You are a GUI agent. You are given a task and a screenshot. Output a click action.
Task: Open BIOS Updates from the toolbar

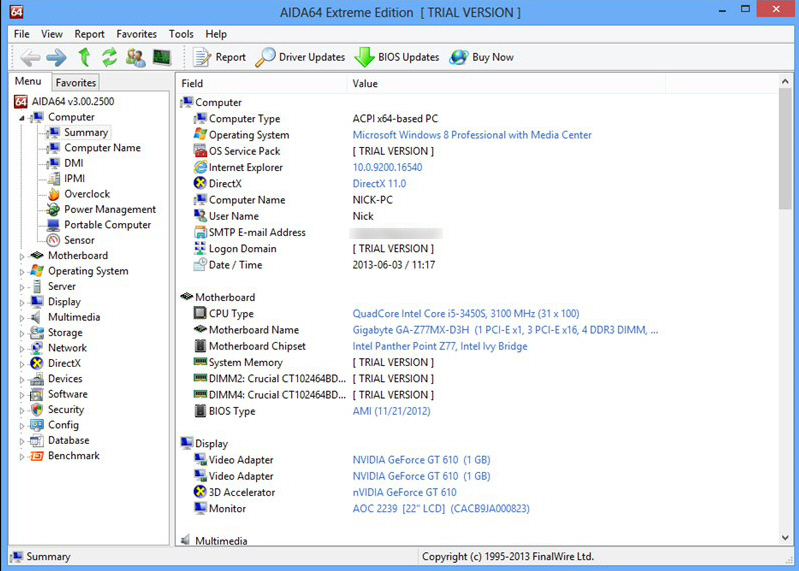click(397, 58)
